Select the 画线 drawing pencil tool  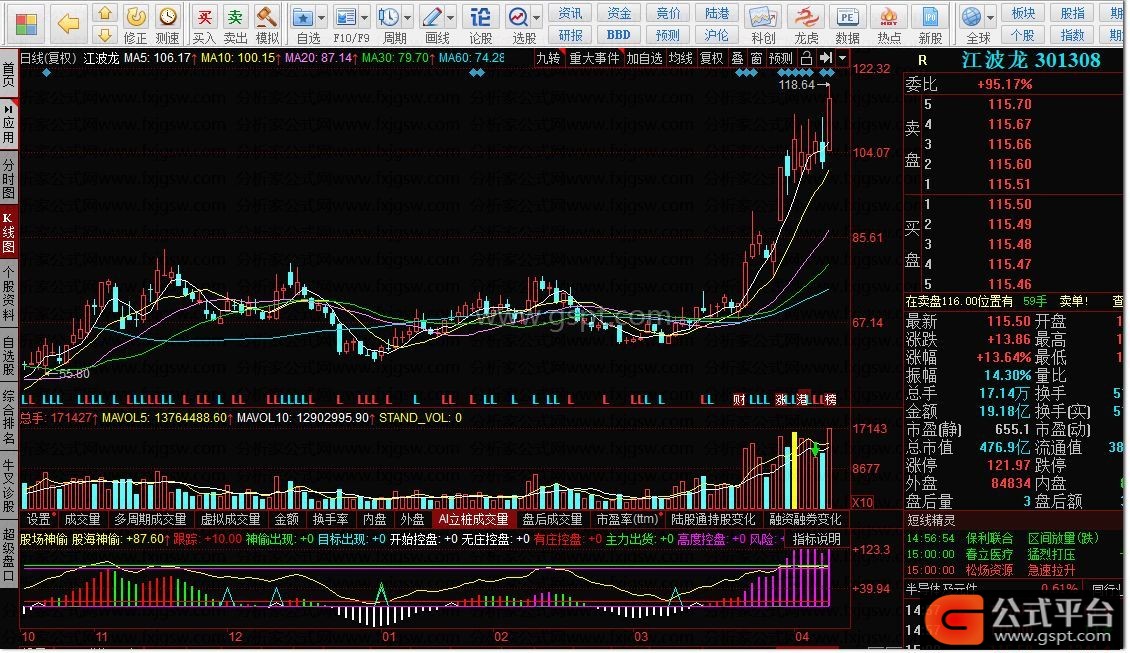point(432,17)
